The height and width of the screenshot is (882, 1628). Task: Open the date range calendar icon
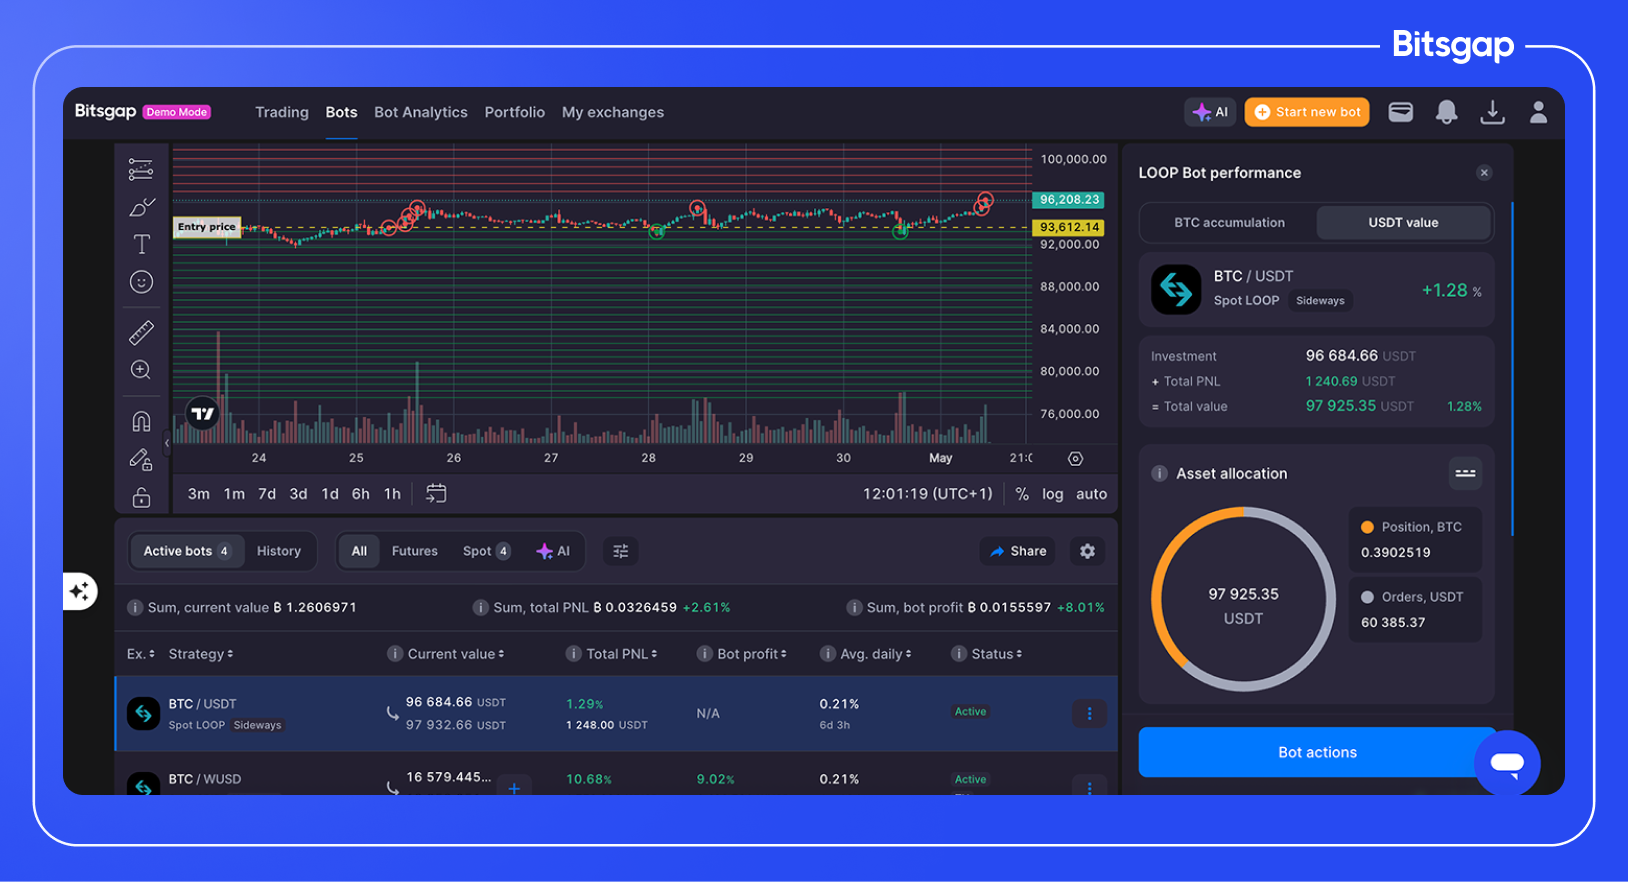436,493
